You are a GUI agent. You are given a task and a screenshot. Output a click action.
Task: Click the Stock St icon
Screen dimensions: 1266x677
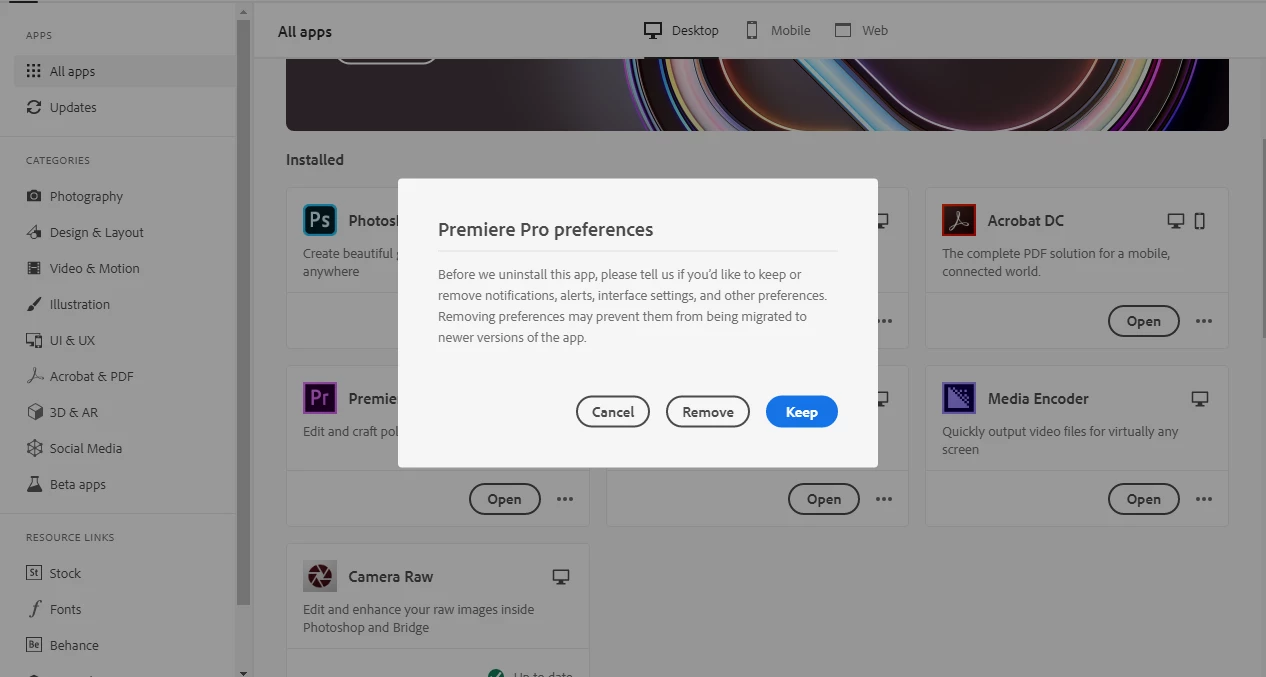coord(34,573)
